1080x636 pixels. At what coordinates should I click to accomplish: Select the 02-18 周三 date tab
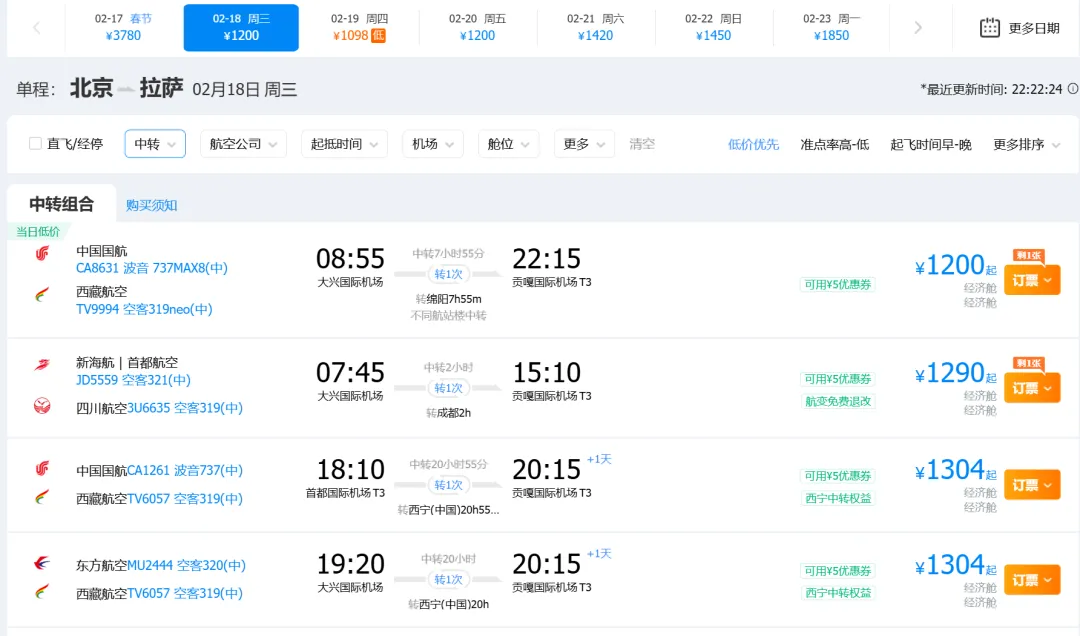(x=241, y=28)
